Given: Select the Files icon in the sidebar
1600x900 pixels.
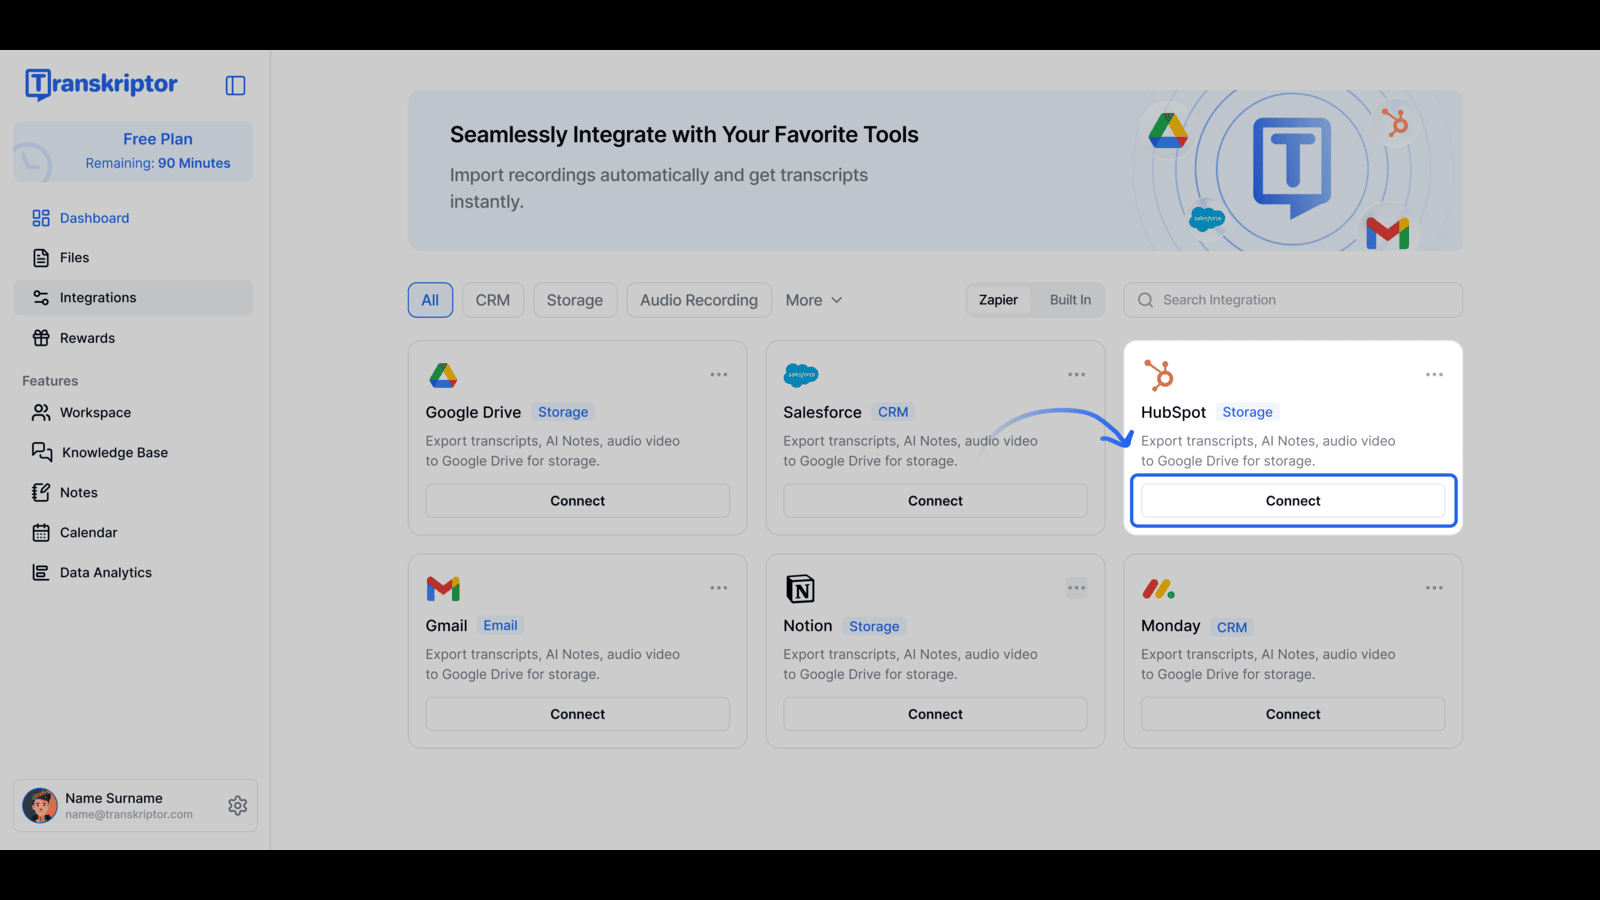Looking at the screenshot, I should click(40, 257).
